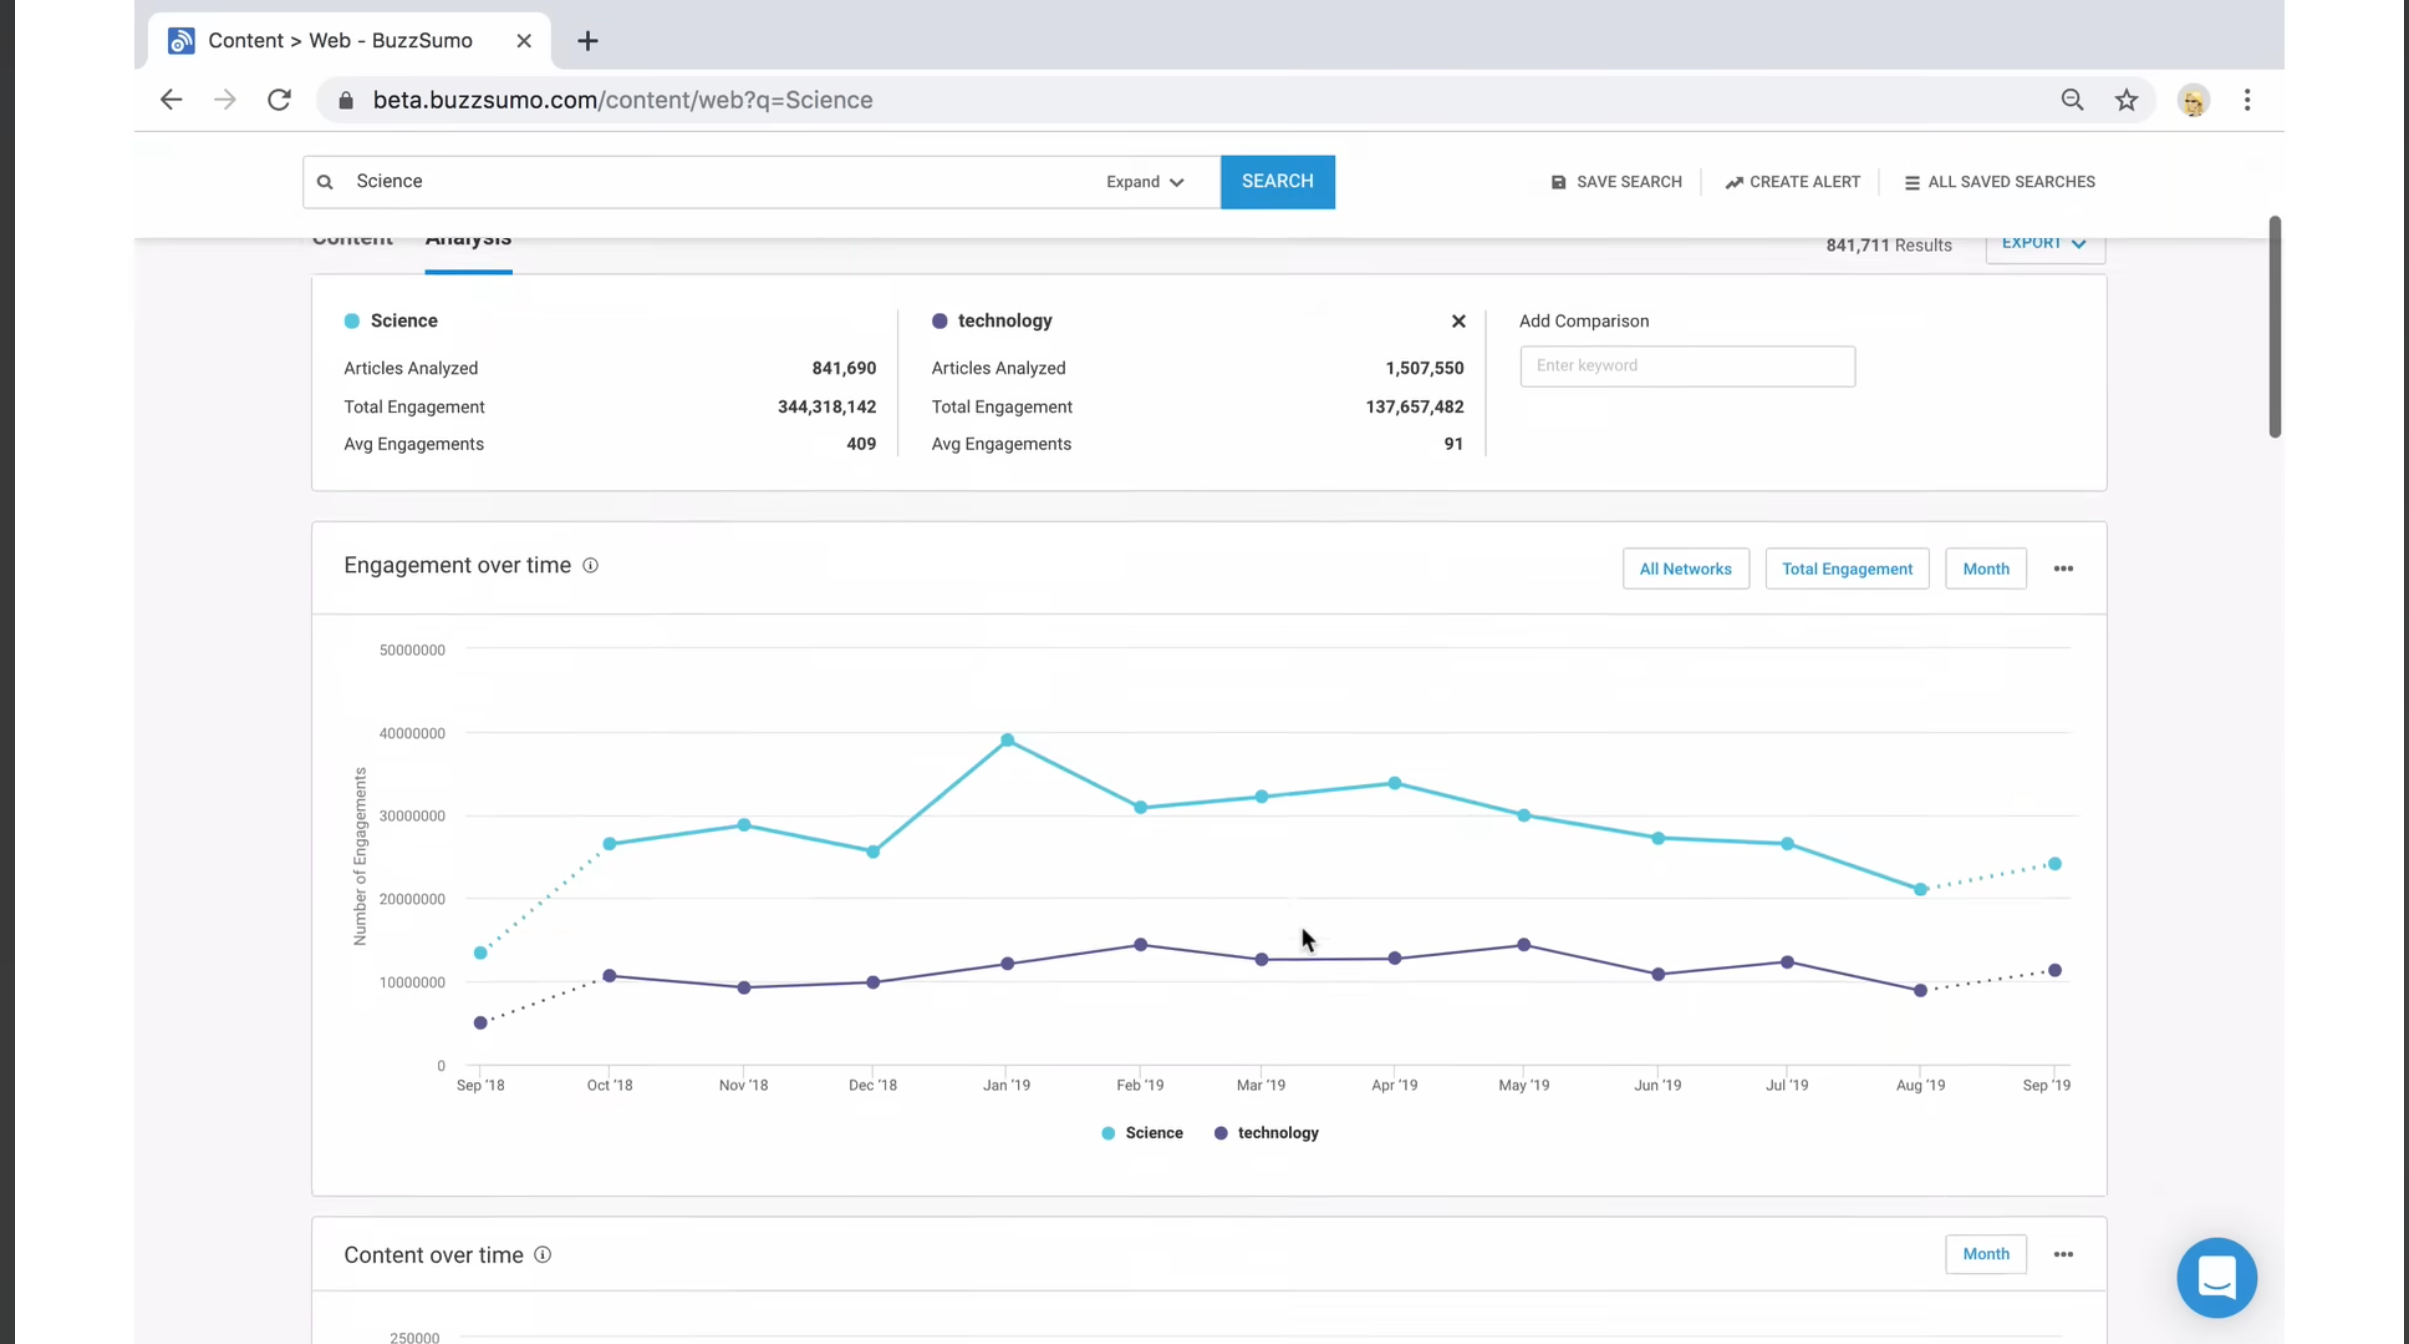Click the Science keyword label in legend
Screen dimensions: 2409x1344
[x=1153, y=1132]
